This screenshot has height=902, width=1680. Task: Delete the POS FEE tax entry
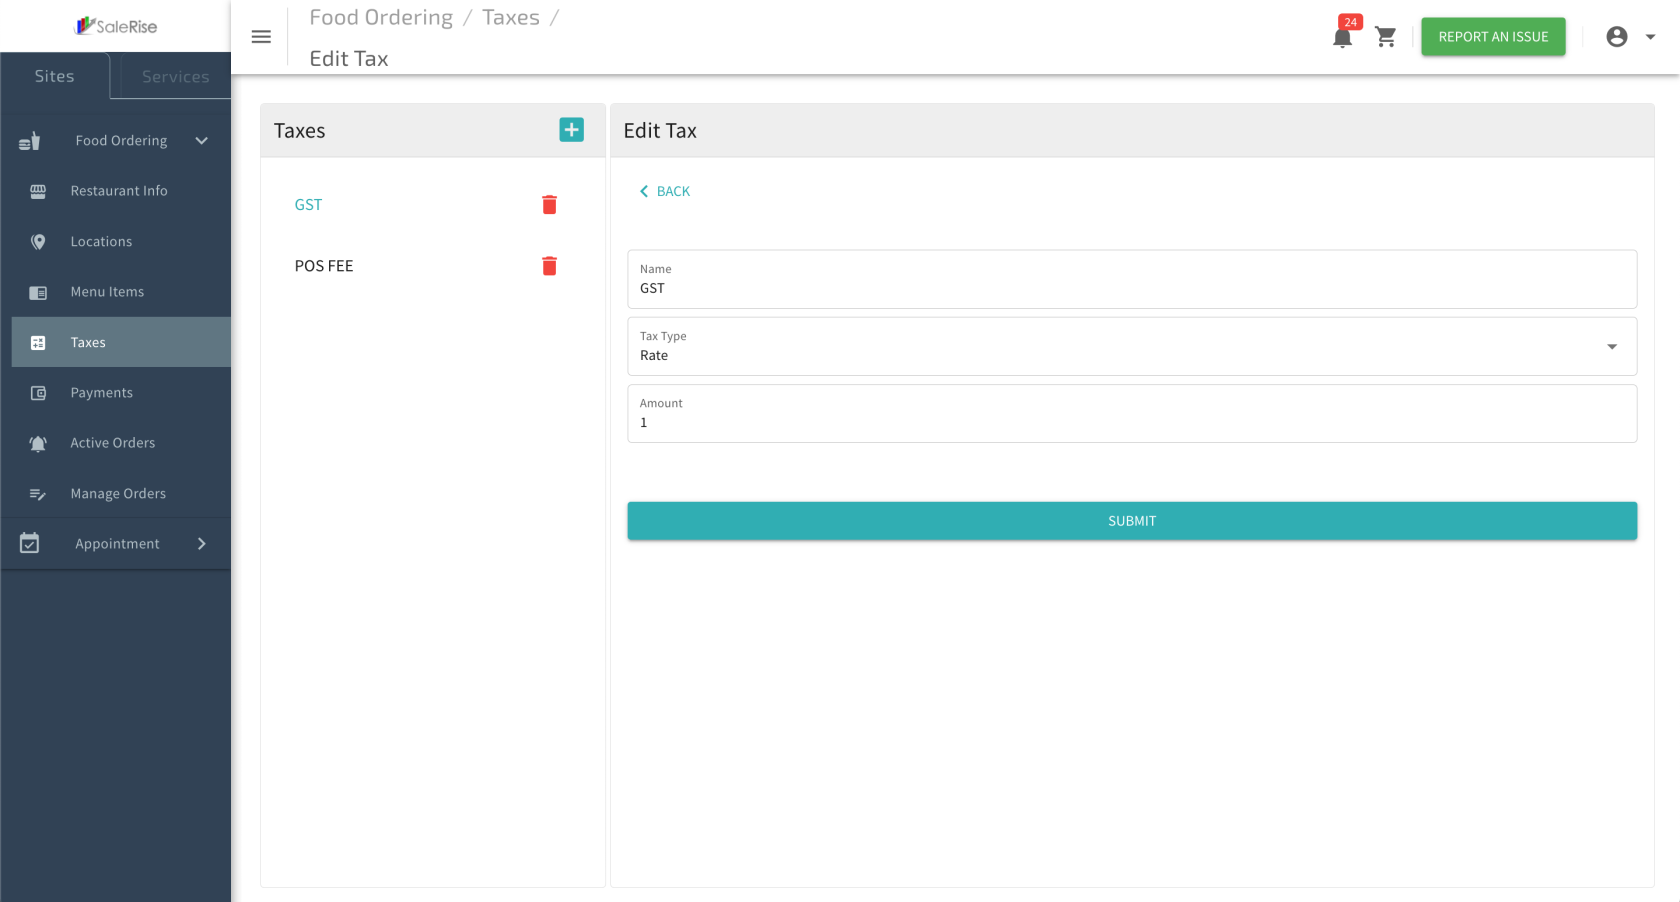pyautogui.click(x=549, y=266)
